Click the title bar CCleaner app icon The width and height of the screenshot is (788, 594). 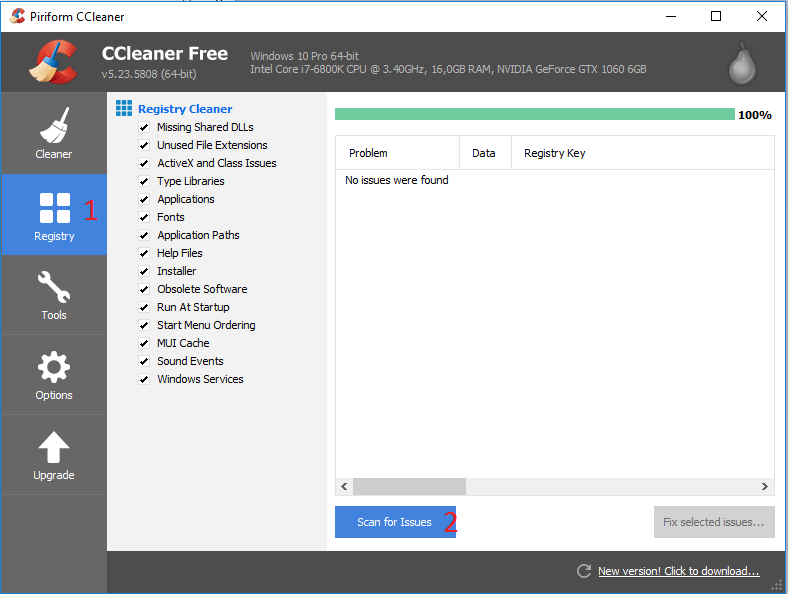[17, 16]
